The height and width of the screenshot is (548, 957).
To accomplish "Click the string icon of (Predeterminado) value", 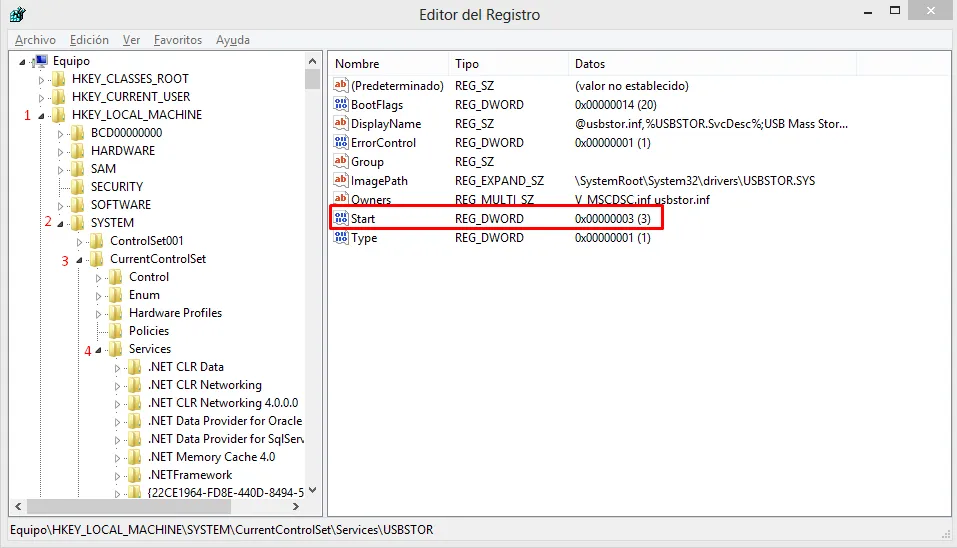I will (x=341, y=85).
